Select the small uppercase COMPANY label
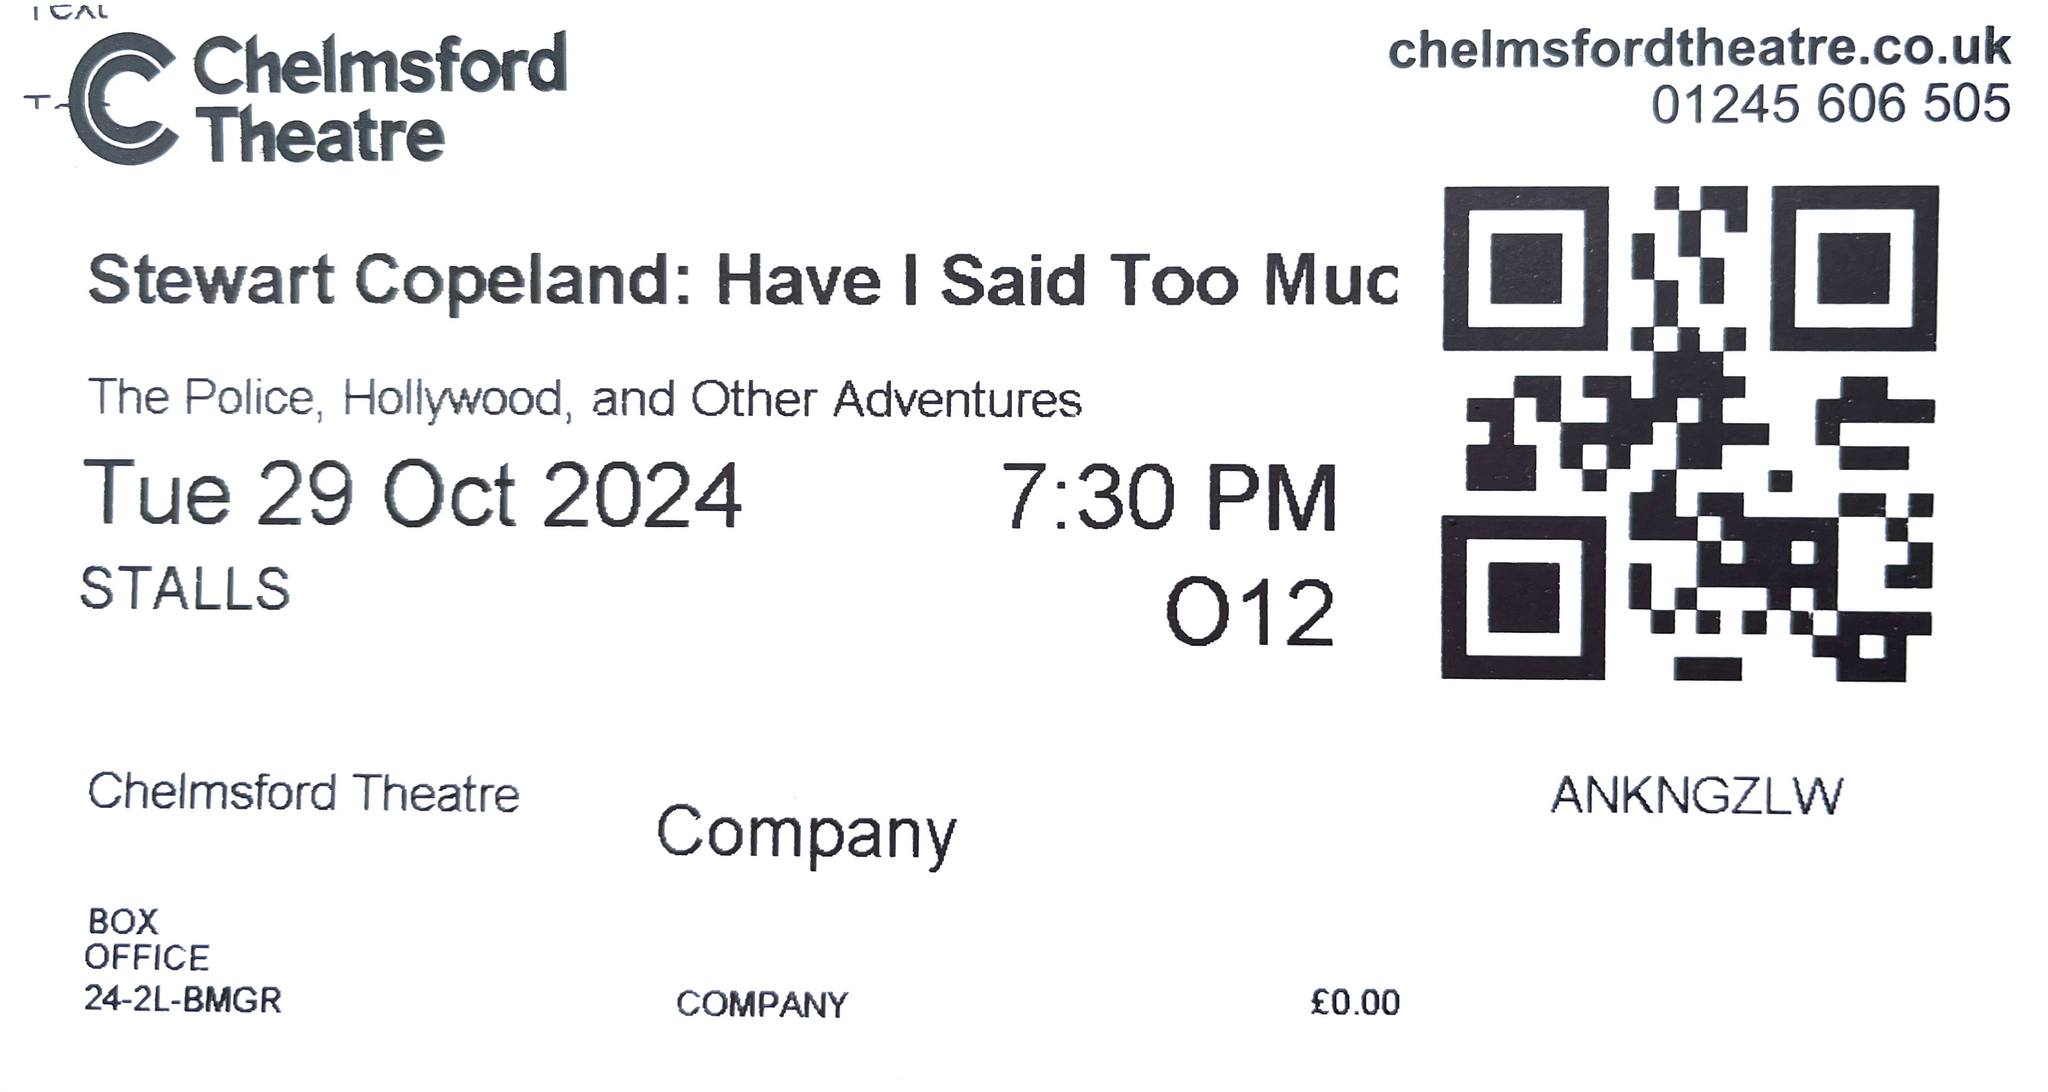This screenshot has width=2048, height=1092. [762, 1004]
